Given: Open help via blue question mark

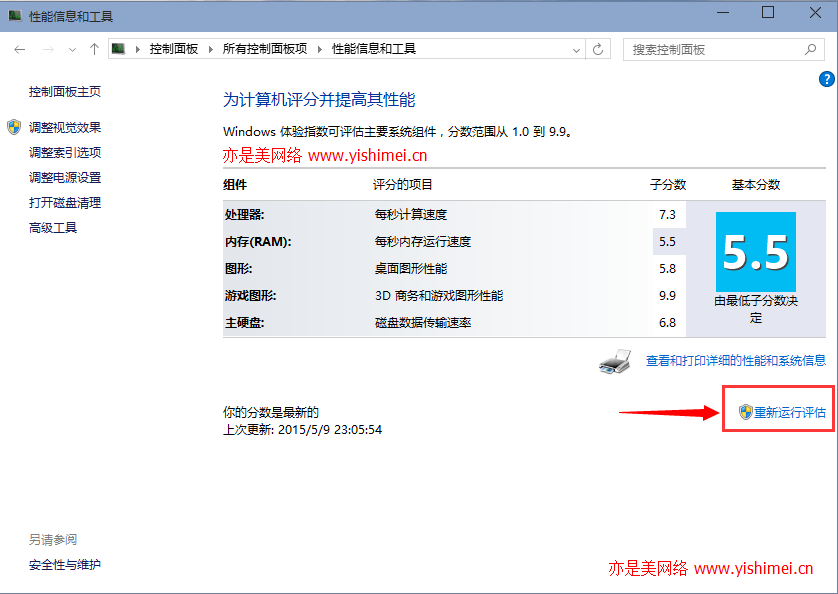Looking at the screenshot, I should pyautogui.click(x=827, y=79).
